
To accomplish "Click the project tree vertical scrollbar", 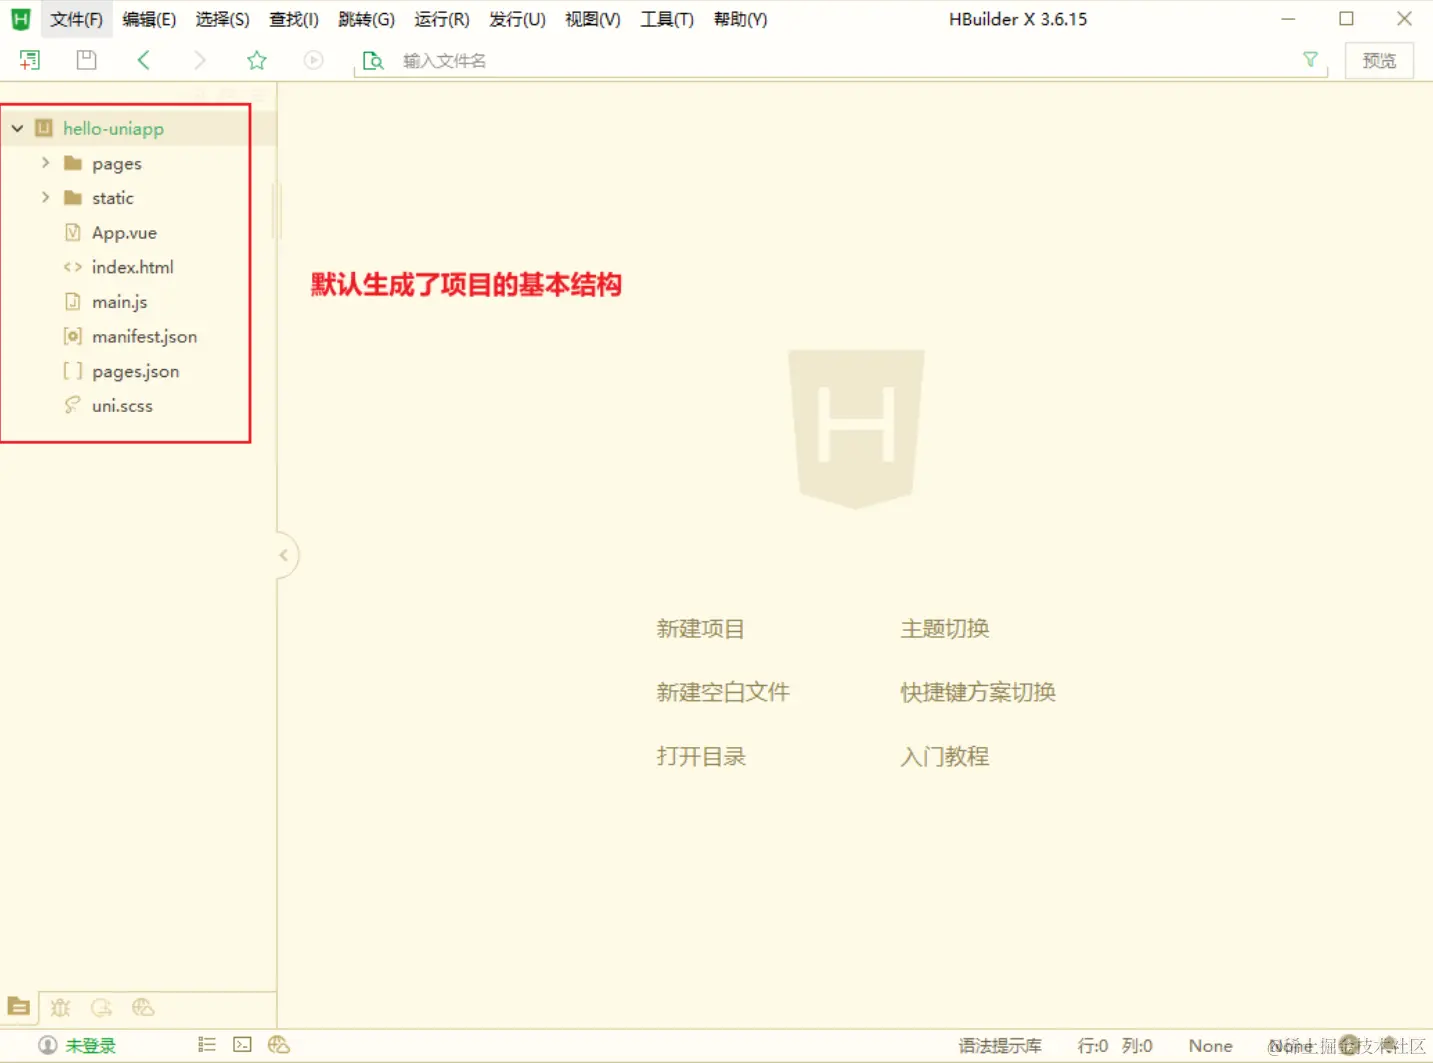I will [277, 211].
